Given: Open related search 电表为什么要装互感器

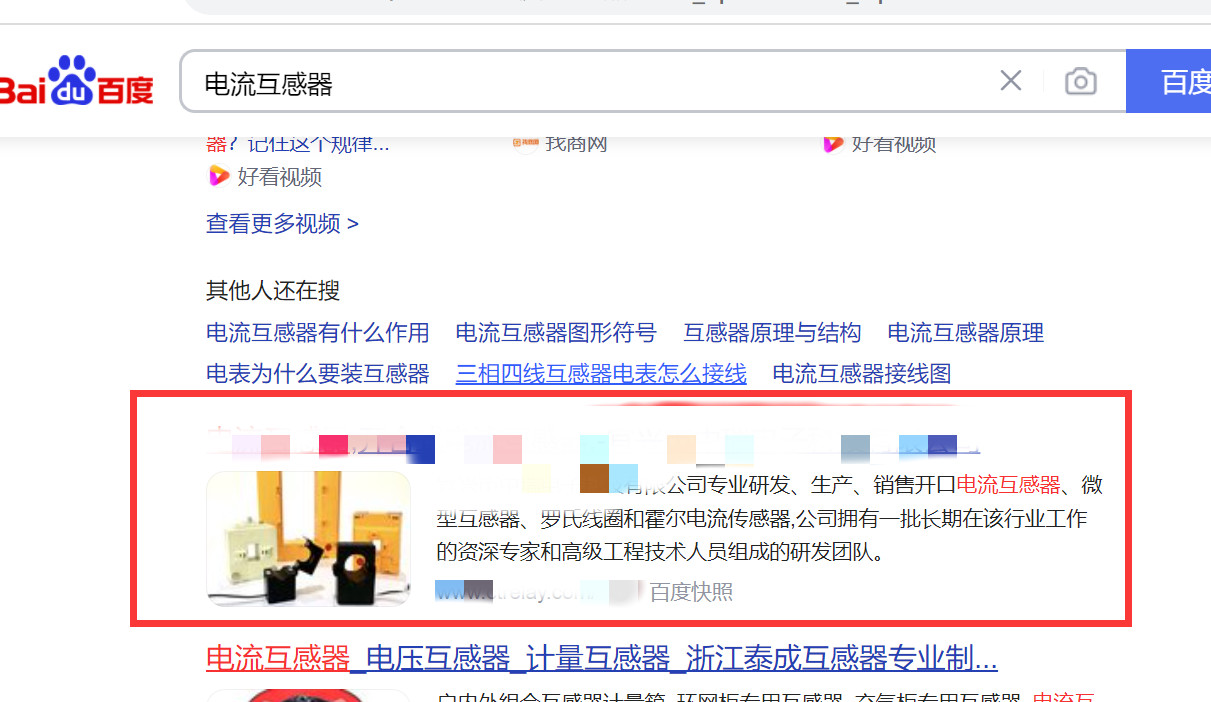Looking at the screenshot, I should 317,374.
